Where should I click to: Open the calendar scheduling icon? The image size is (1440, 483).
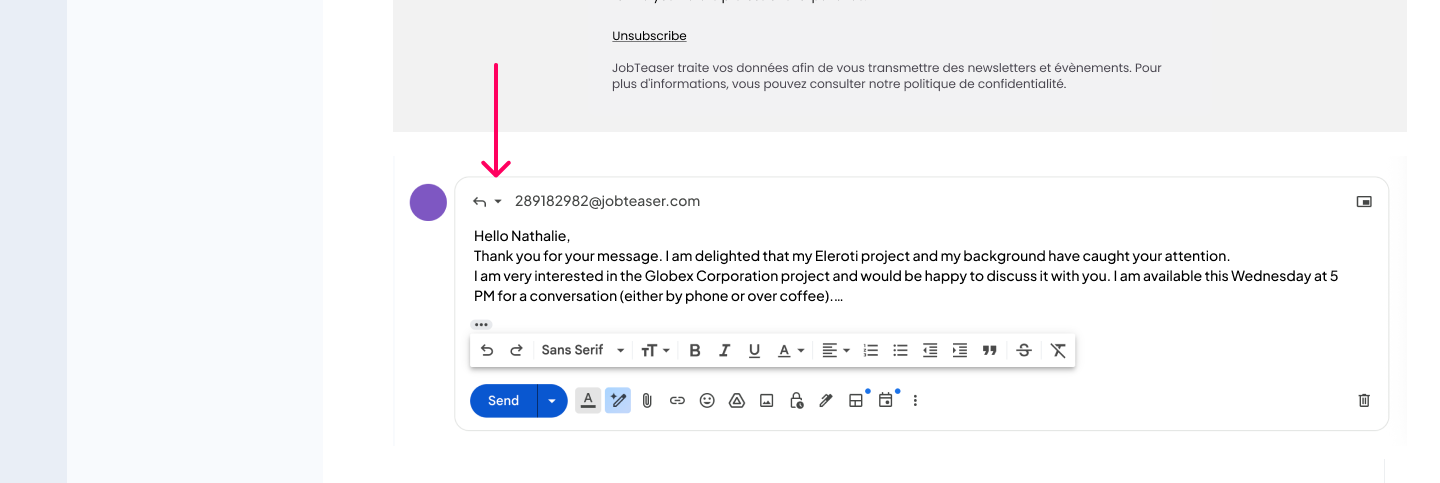point(885,401)
